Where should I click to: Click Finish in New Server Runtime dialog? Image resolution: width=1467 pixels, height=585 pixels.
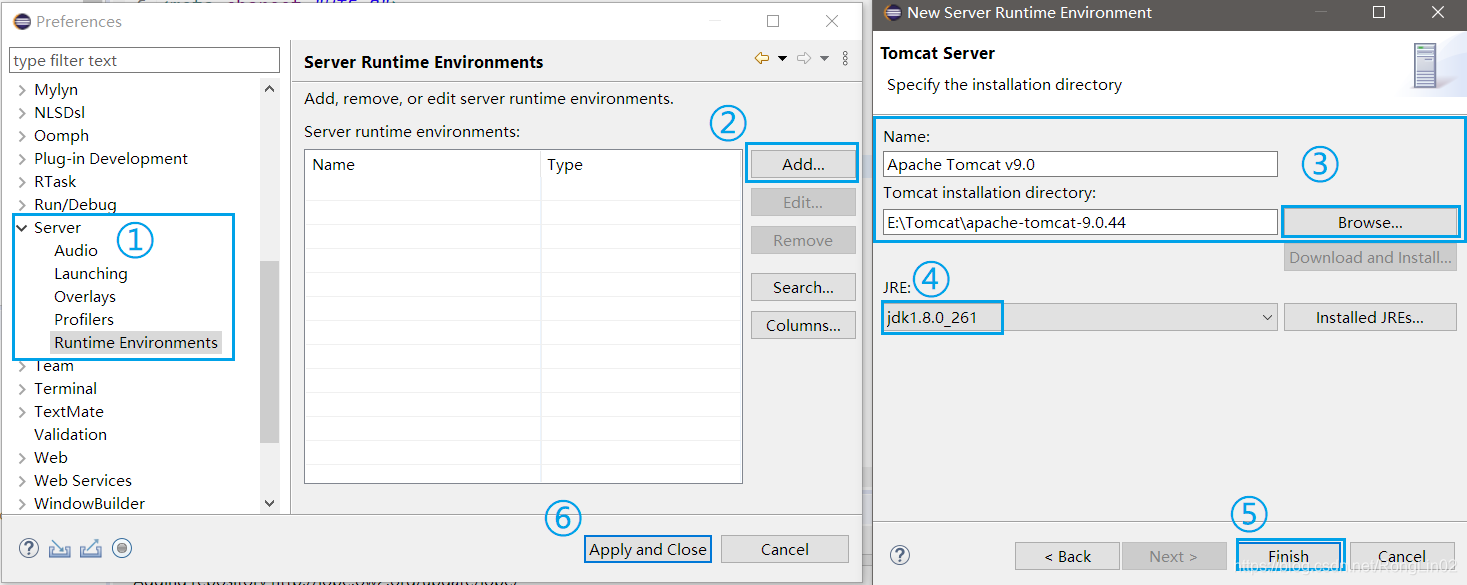(x=1289, y=556)
